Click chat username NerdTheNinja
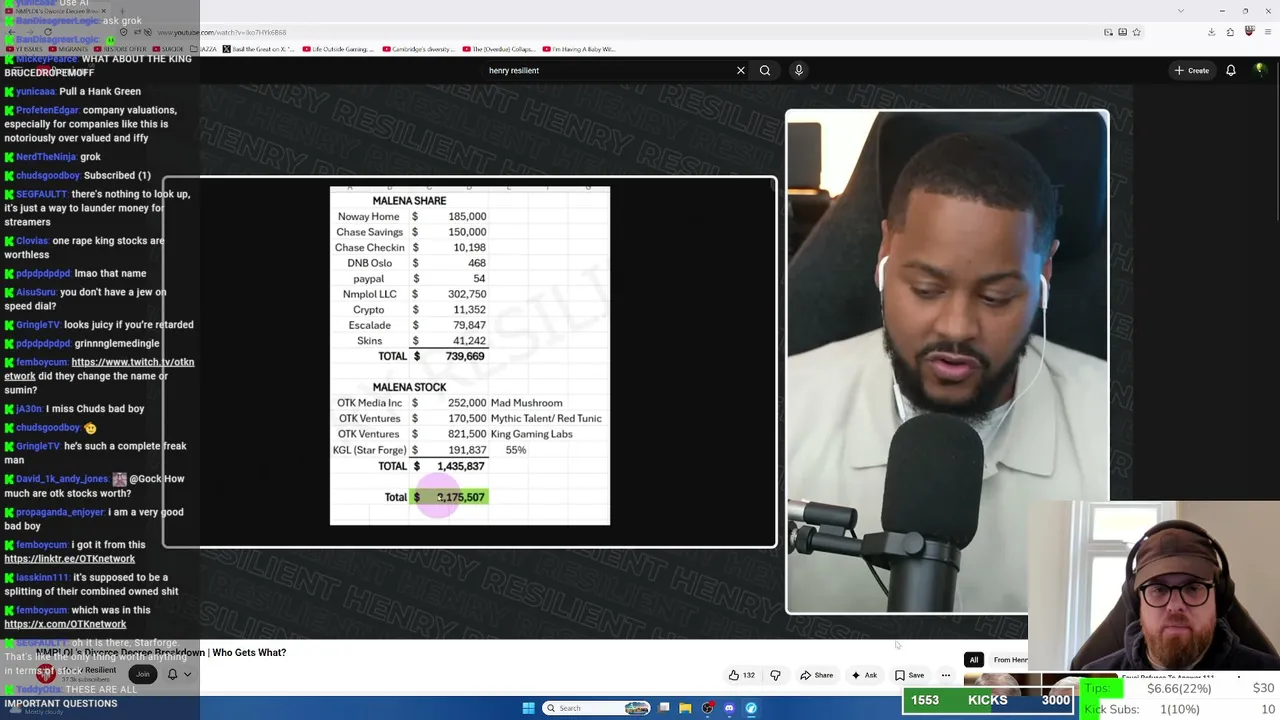Image resolution: width=1280 pixels, height=720 pixels. coord(46,157)
